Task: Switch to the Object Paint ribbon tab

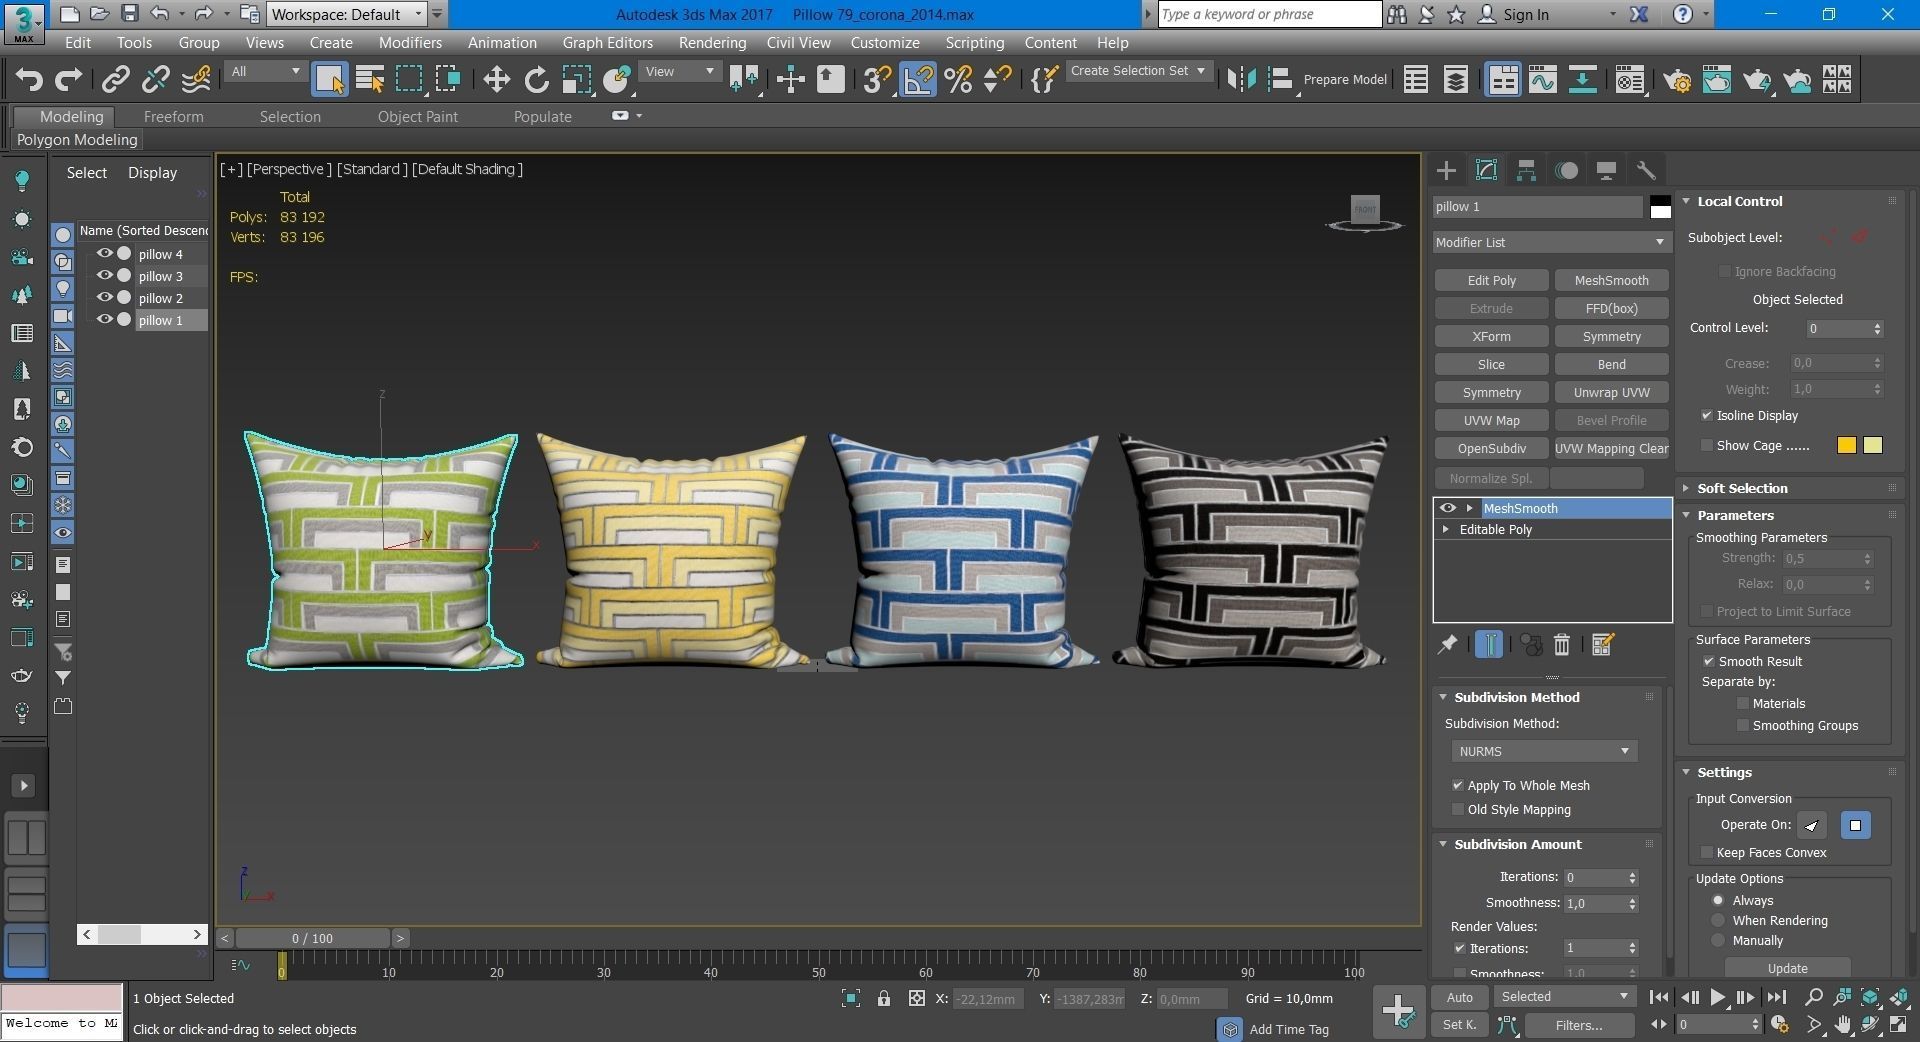Action: 417,117
